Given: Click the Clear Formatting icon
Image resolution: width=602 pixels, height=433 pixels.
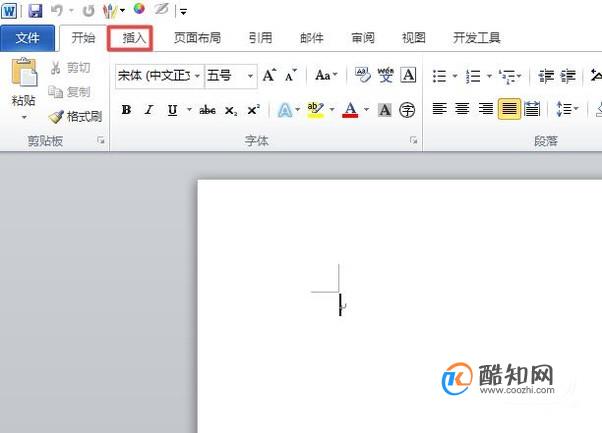Looking at the screenshot, I should [x=362, y=75].
